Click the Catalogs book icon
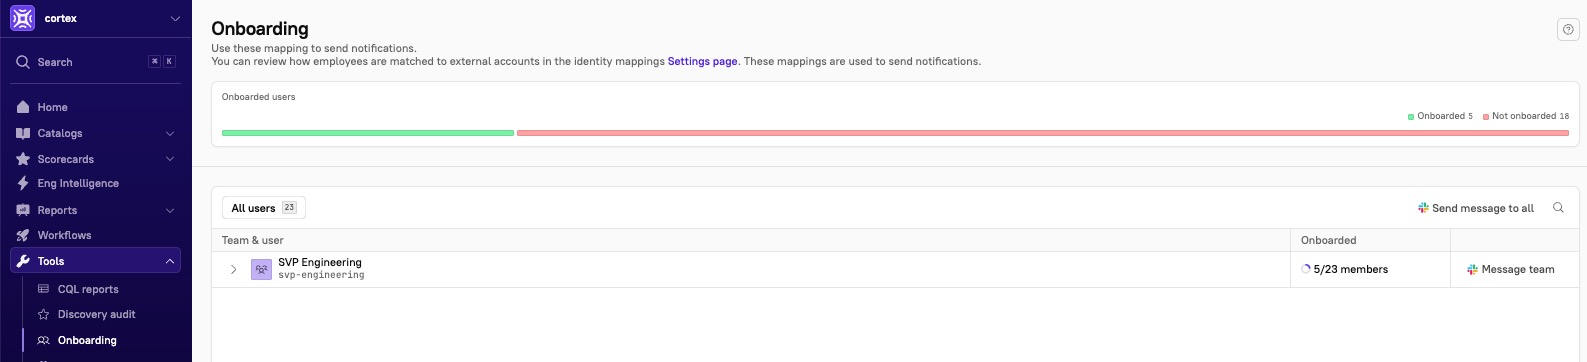The height and width of the screenshot is (362, 1587). 23,133
